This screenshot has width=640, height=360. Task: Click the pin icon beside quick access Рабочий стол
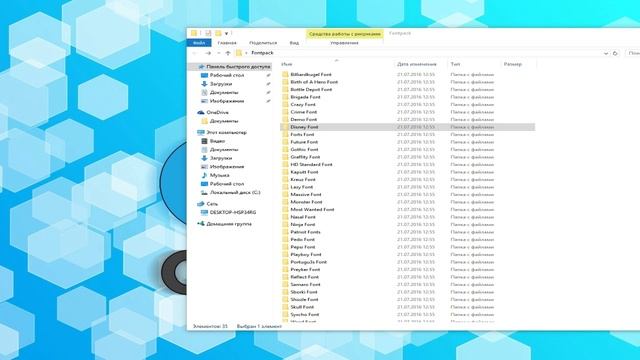tap(268, 76)
